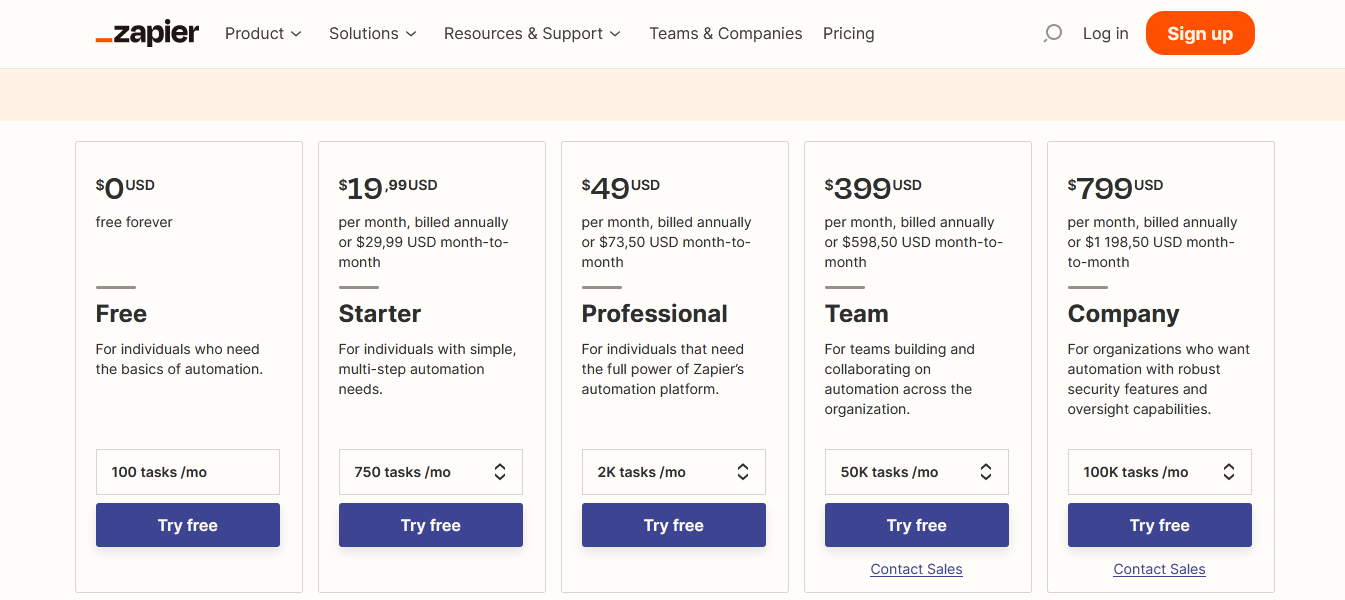The width and height of the screenshot is (1345, 600).
Task: Select the Free plan heading
Action: point(121,314)
